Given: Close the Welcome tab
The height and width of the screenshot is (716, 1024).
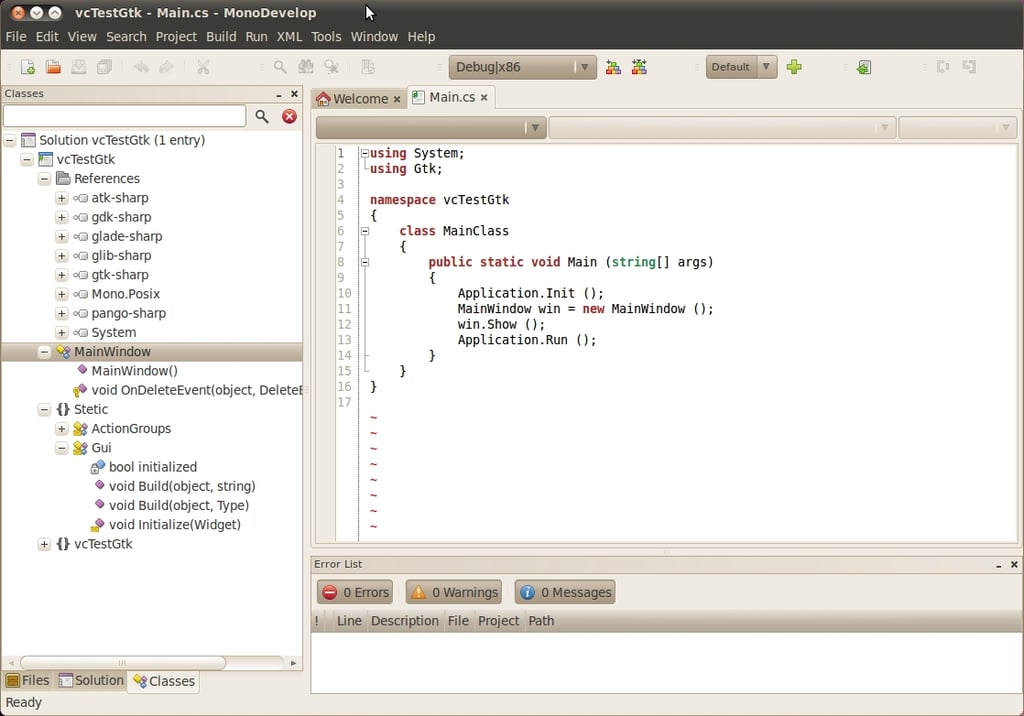Looking at the screenshot, I should 396,99.
